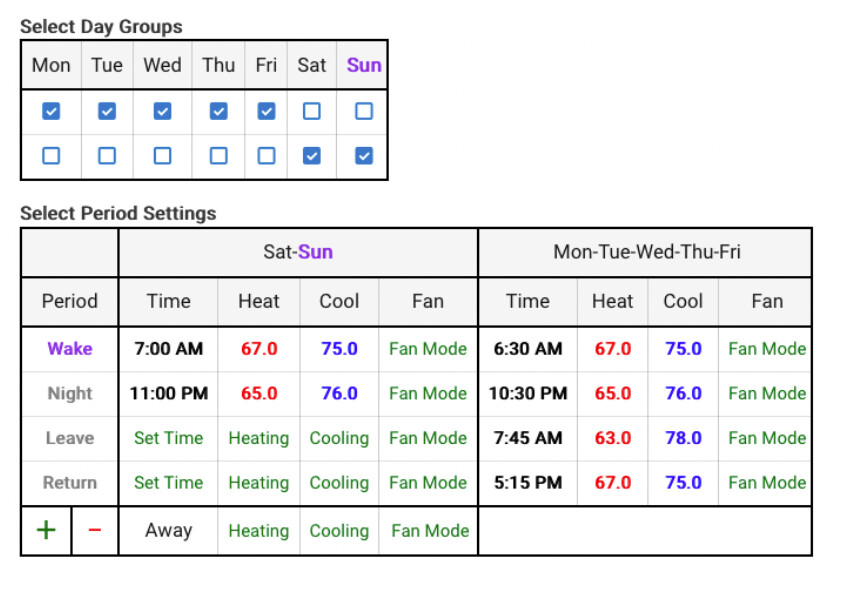Screen dimensions: 862x598
Task: Edit the 78.0 weekday Leave cool setpoint
Action: click(683, 438)
